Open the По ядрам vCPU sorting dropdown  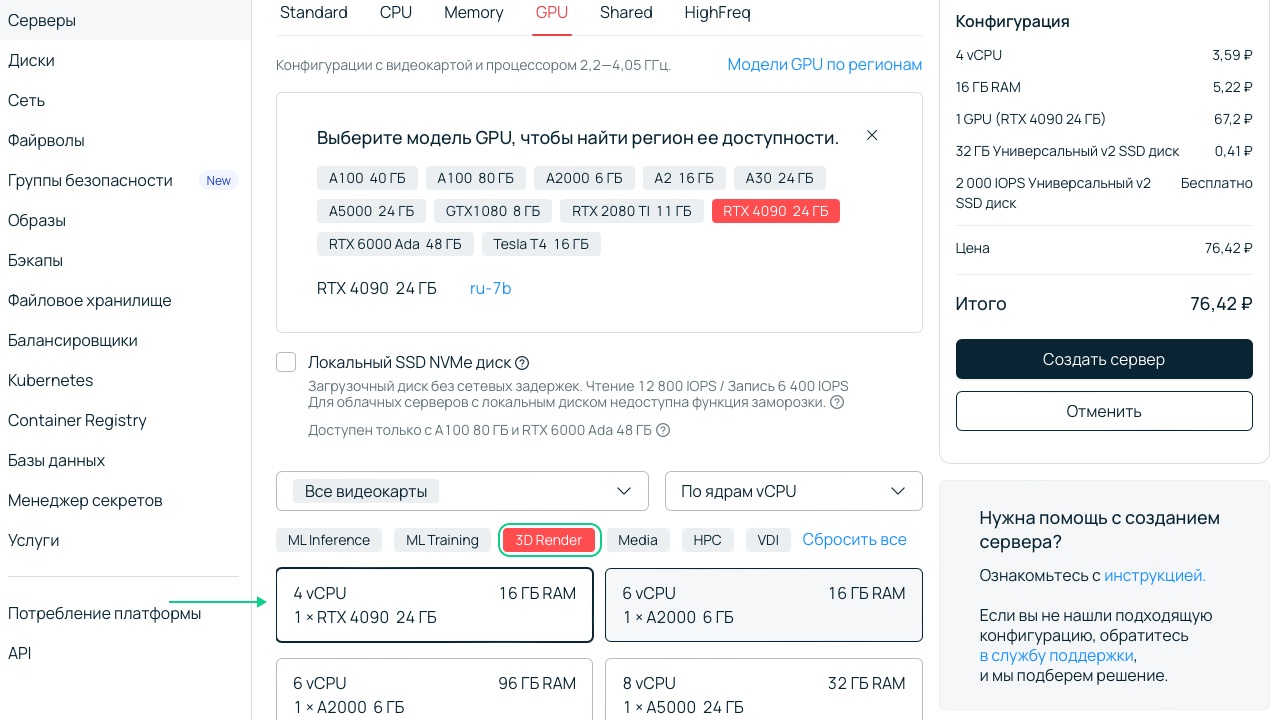coord(793,491)
